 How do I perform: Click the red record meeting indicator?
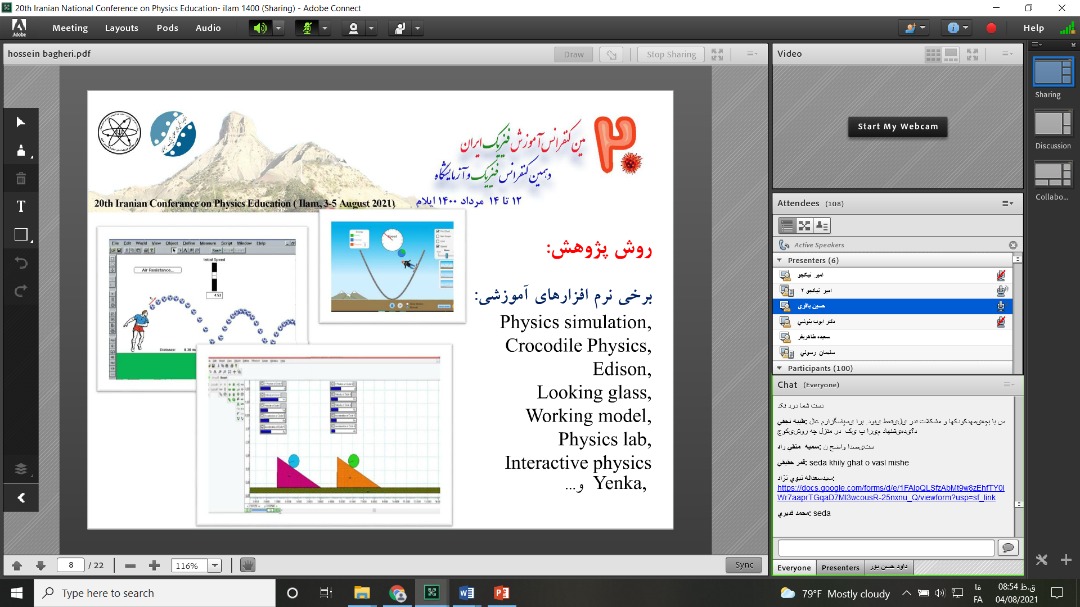(x=991, y=28)
